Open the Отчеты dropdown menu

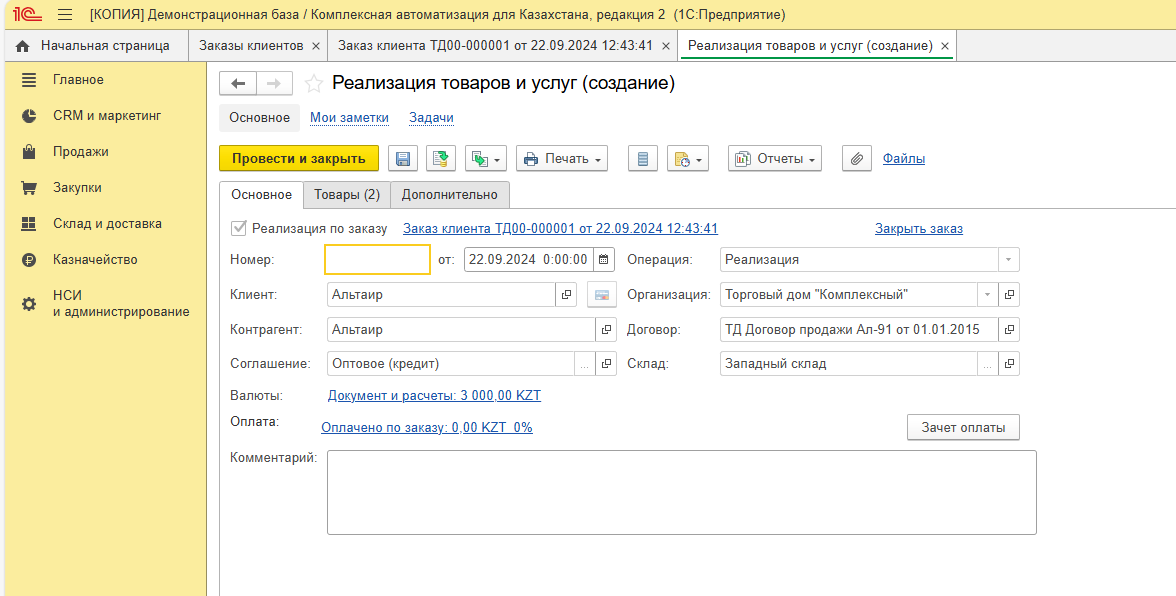tap(775, 159)
